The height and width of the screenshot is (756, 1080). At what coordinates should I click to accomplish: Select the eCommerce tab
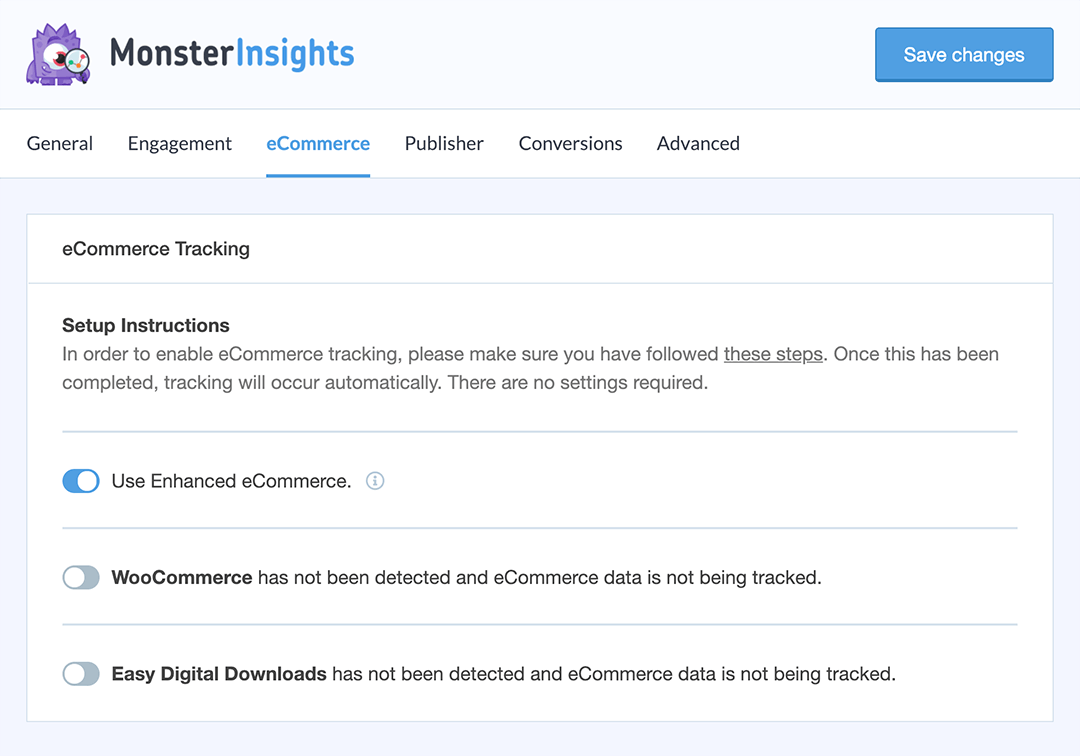pyautogui.click(x=318, y=144)
